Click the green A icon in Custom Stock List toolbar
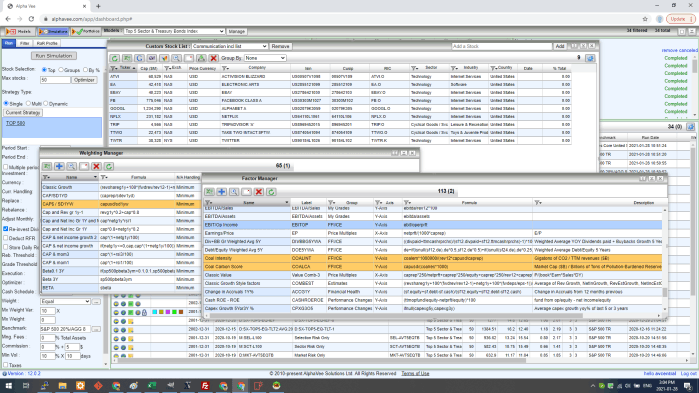699x393 pixels. point(201,58)
